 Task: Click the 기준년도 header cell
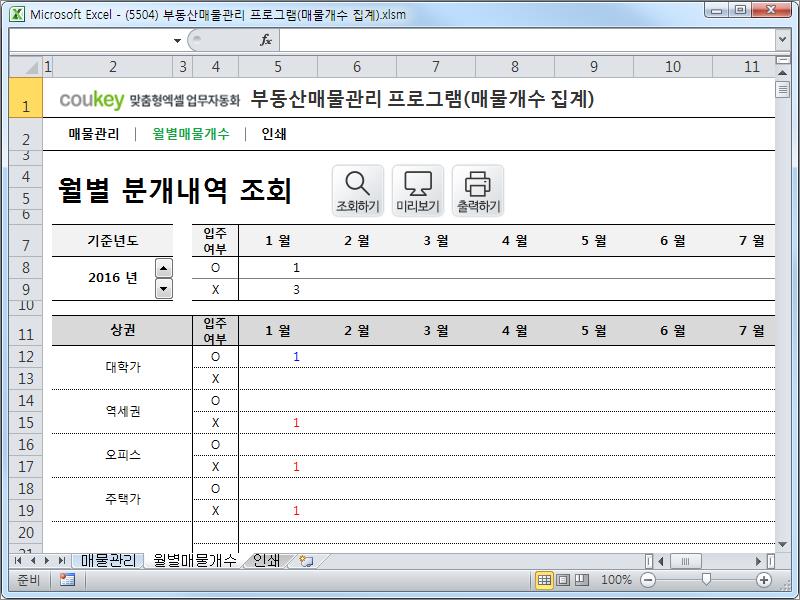(x=113, y=240)
